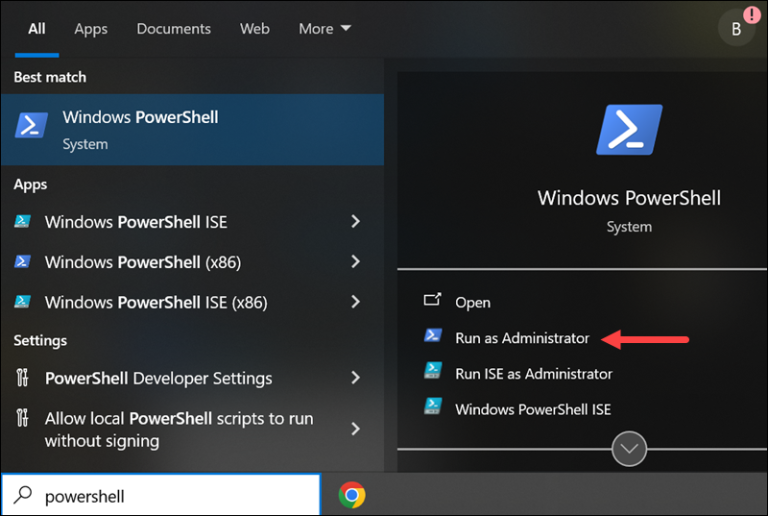The image size is (768, 516).
Task: Select Open in the actions list
Action: [x=473, y=303]
